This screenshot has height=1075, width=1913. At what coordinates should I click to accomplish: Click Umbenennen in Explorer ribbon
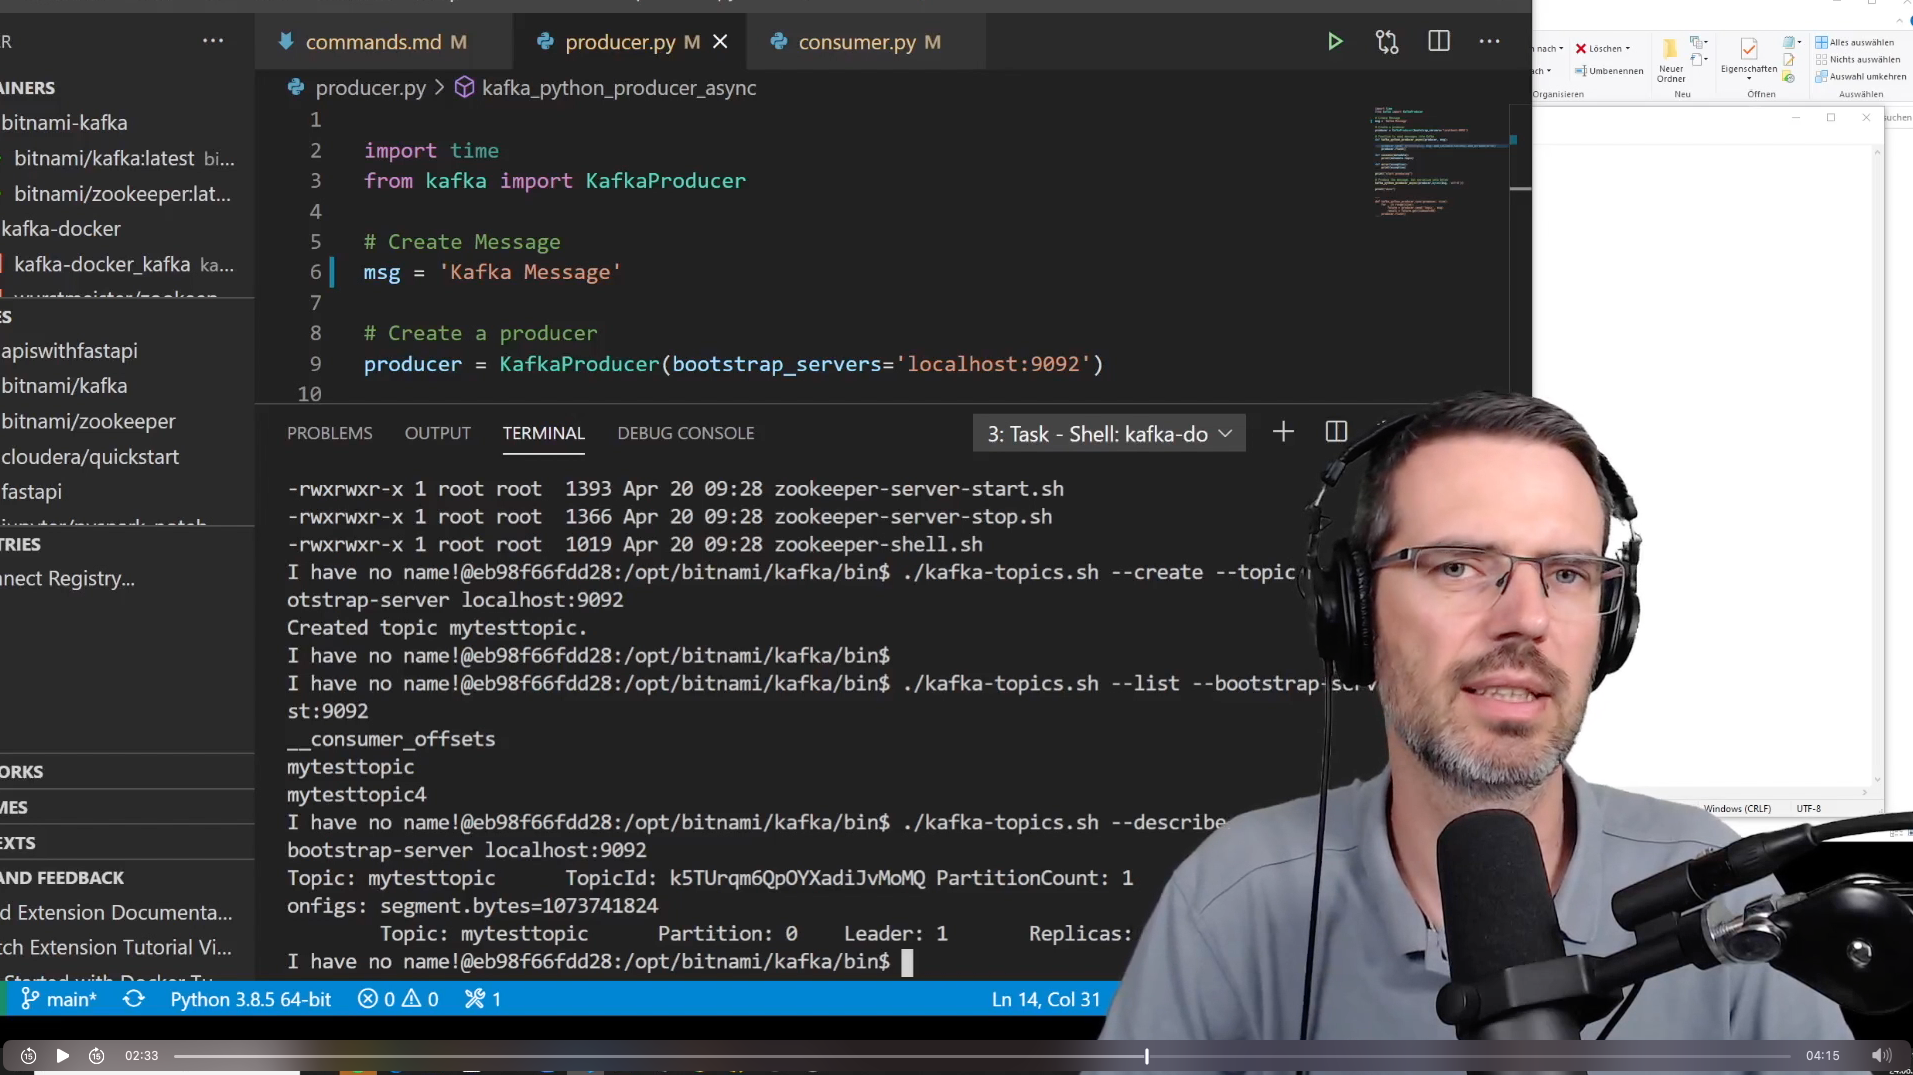1609,71
